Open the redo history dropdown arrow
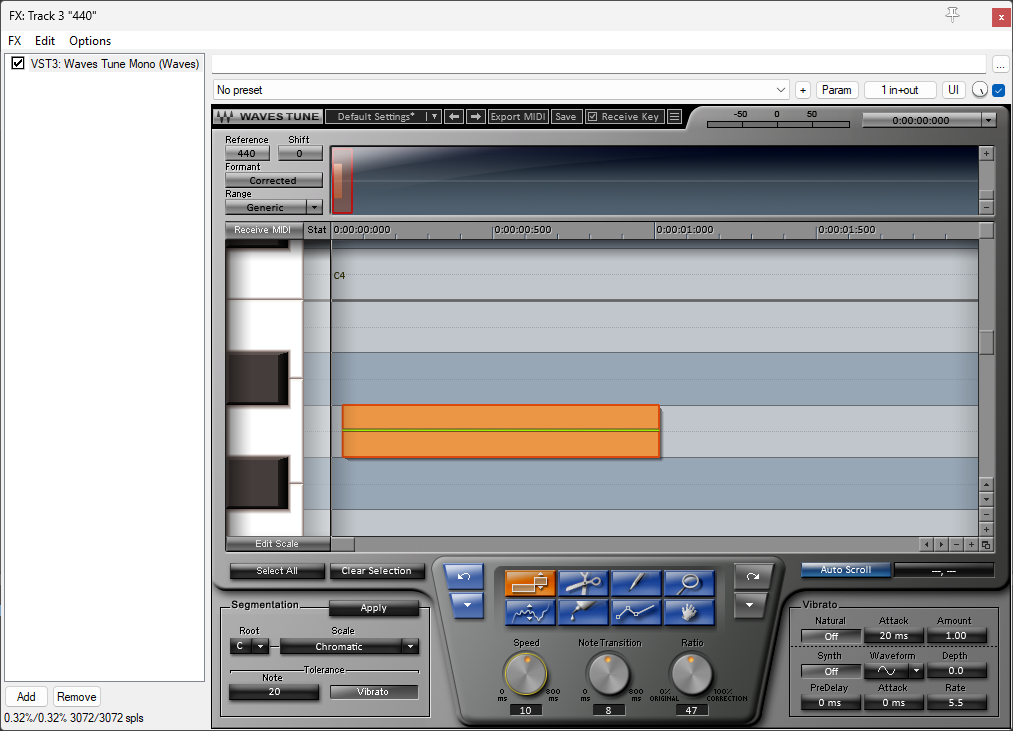1013x731 pixels. [x=749, y=605]
